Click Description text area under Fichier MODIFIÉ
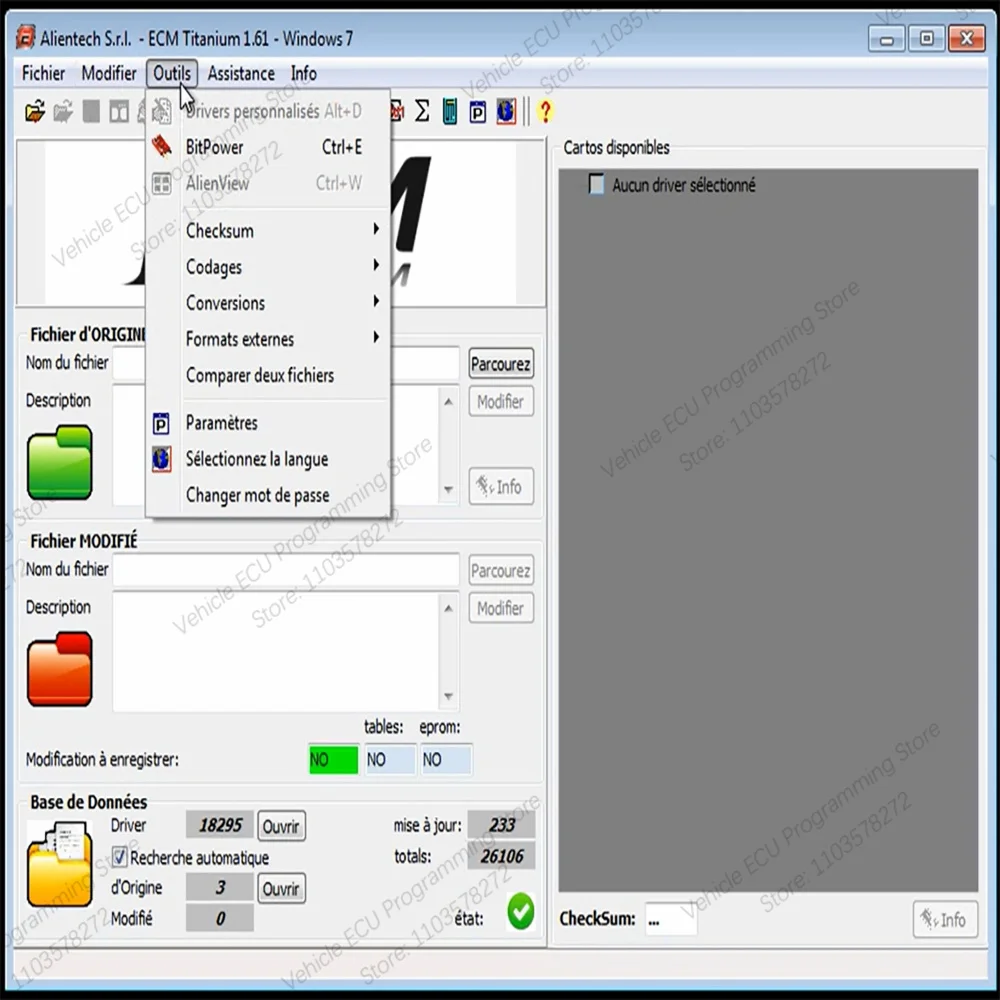 [276, 652]
